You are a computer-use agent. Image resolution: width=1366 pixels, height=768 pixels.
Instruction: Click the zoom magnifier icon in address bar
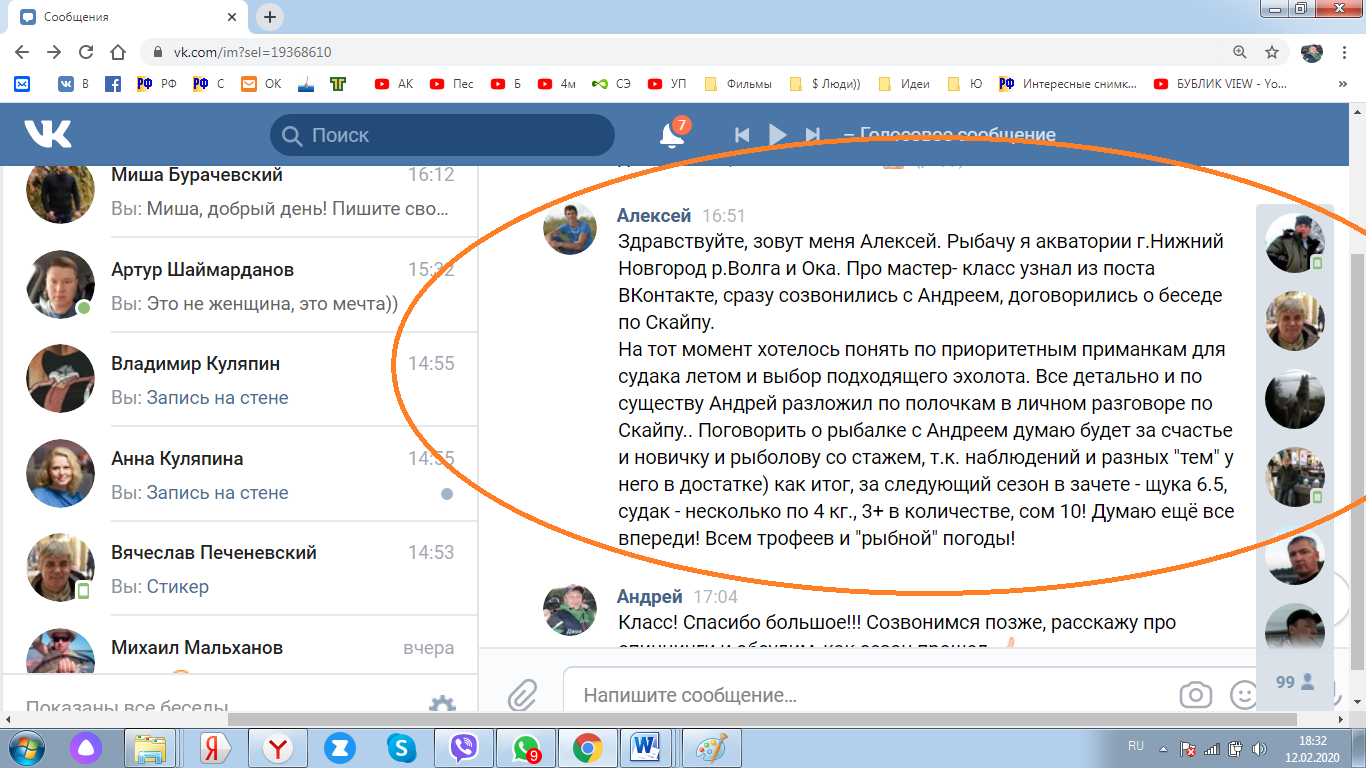point(1240,52)
